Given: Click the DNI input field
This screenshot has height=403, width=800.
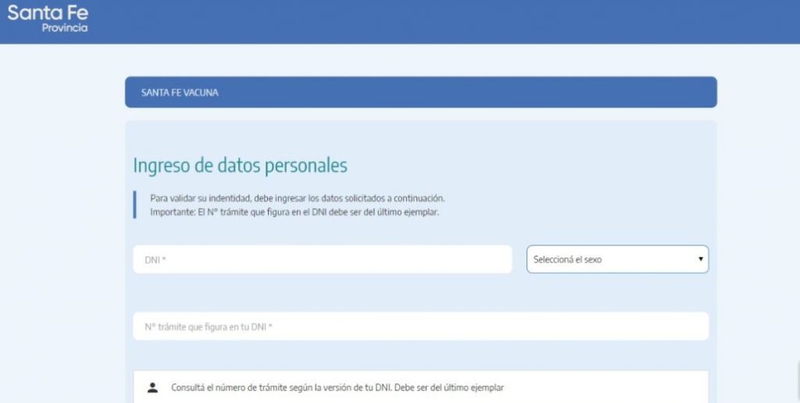Looking at the screenshot, I should point(322,259).
